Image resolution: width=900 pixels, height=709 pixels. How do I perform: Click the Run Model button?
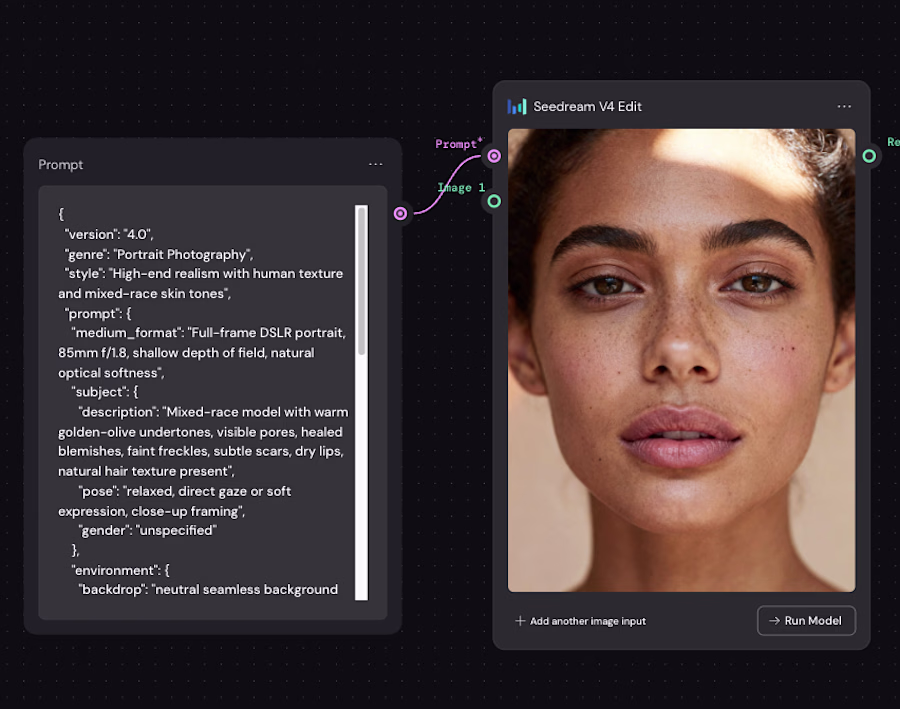pyautogui.click(x=806, y=621)
